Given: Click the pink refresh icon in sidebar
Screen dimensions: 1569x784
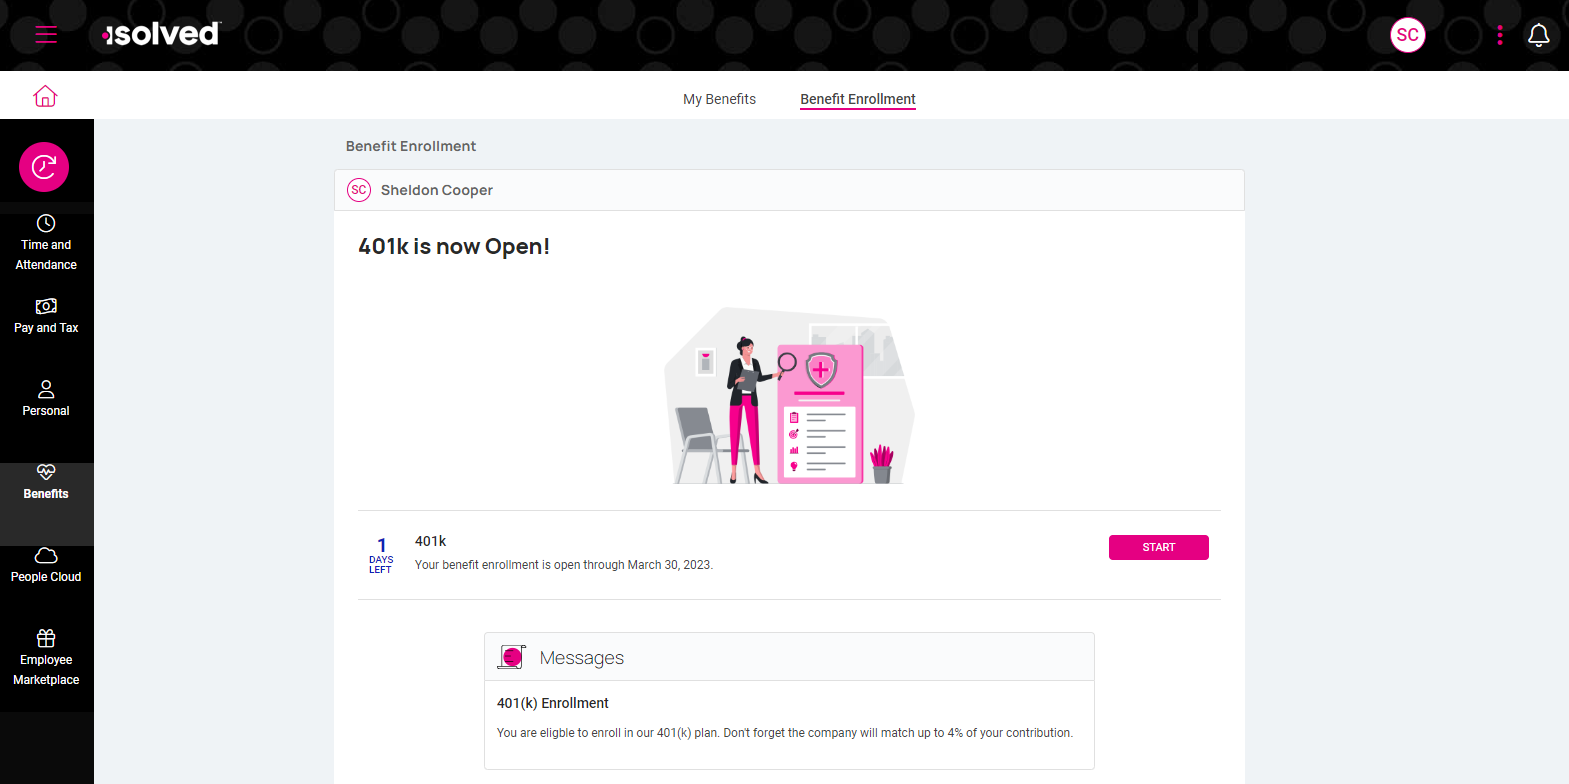Looking at the screenshot, I should 43,167.
